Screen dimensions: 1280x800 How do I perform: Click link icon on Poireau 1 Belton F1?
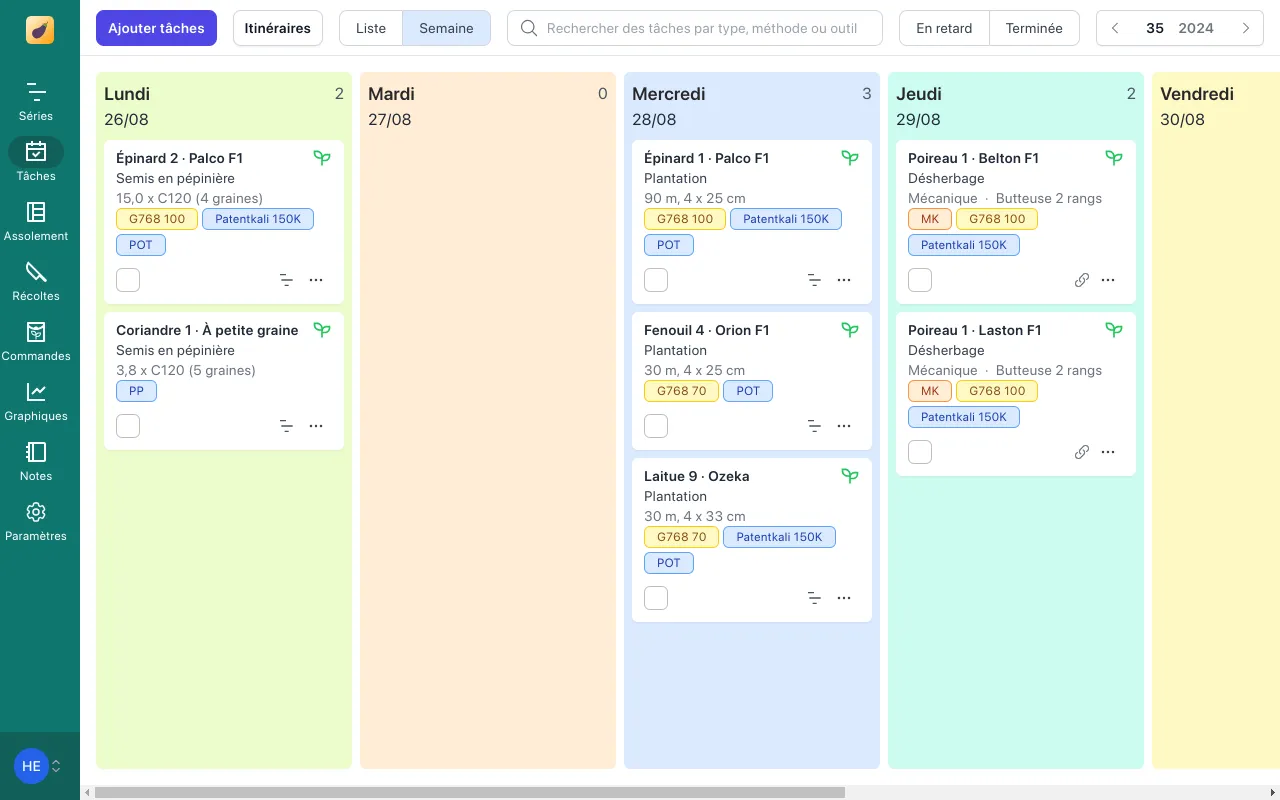(x=1081, y=280)
